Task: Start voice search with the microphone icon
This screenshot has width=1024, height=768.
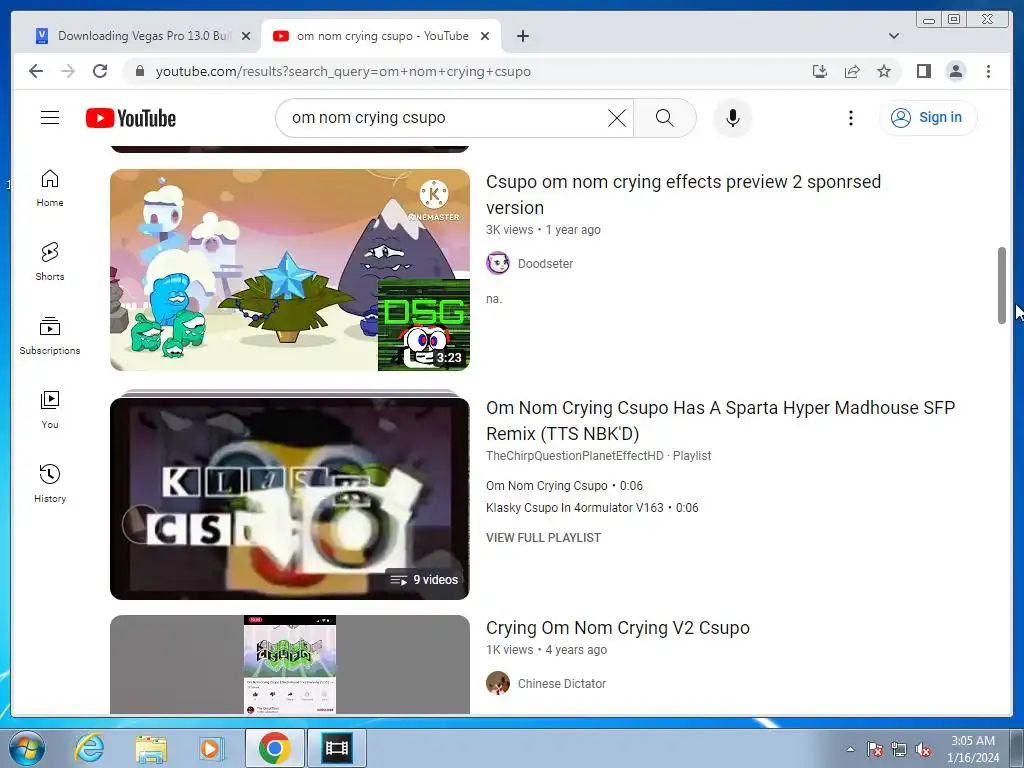Action: pos(733,118)
